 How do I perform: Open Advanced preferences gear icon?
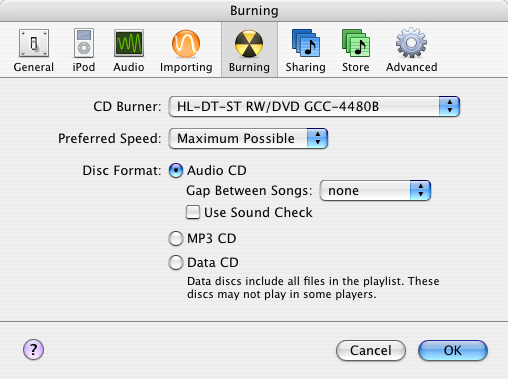(411, 43)
